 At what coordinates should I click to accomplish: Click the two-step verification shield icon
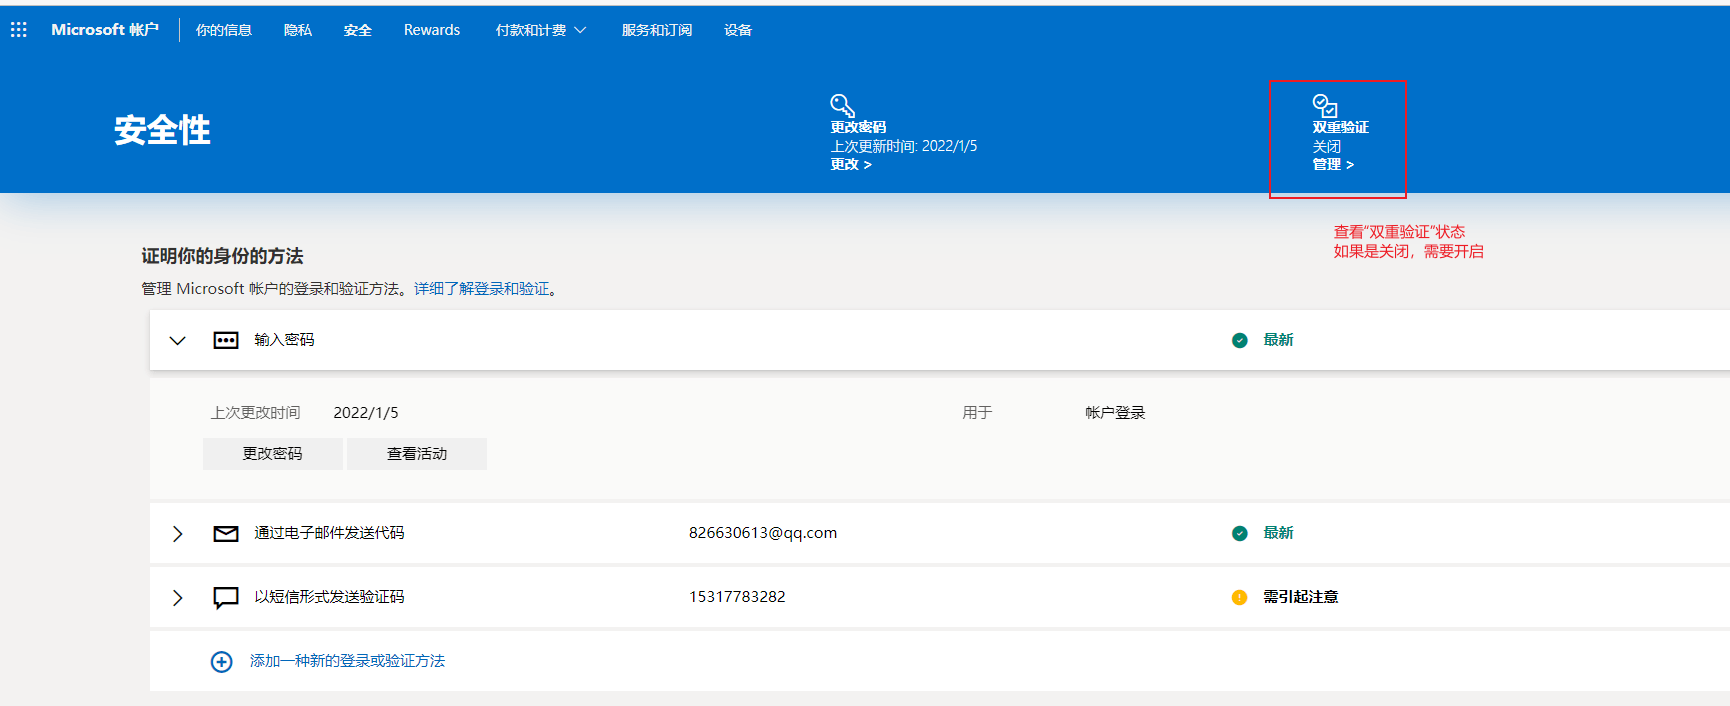[1325, 105]
